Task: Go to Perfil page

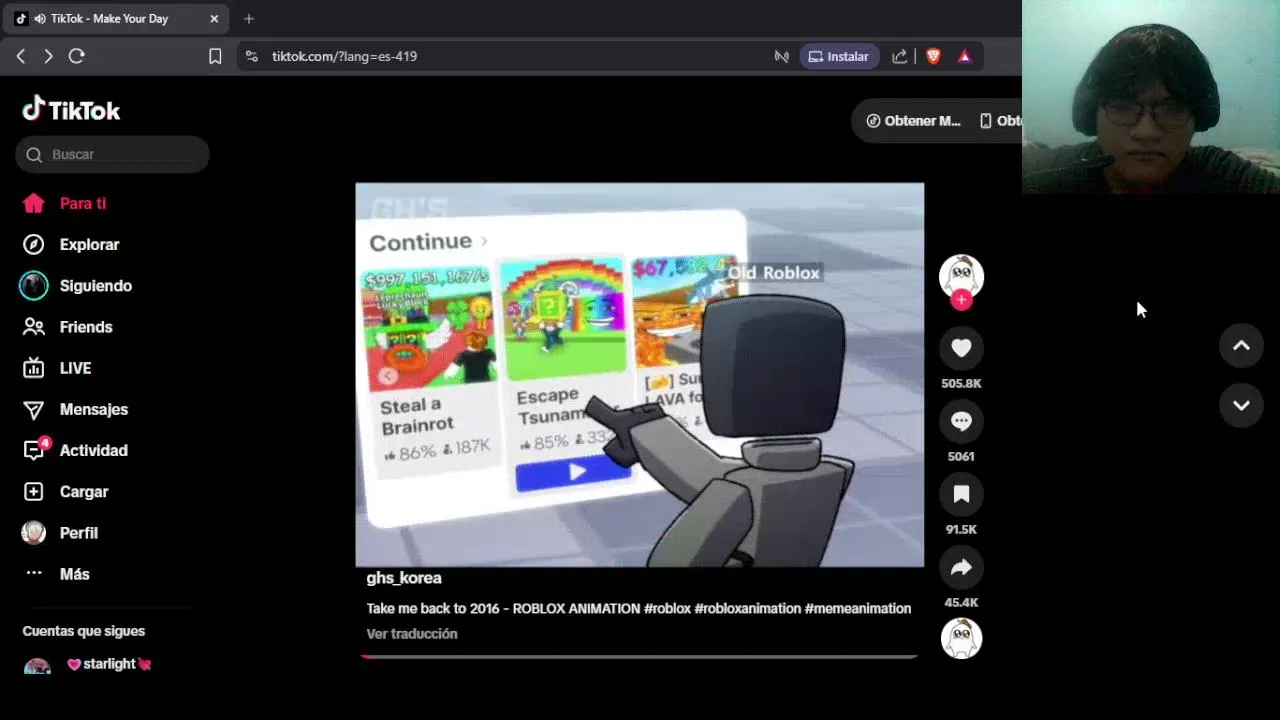Action: point(60,533)
